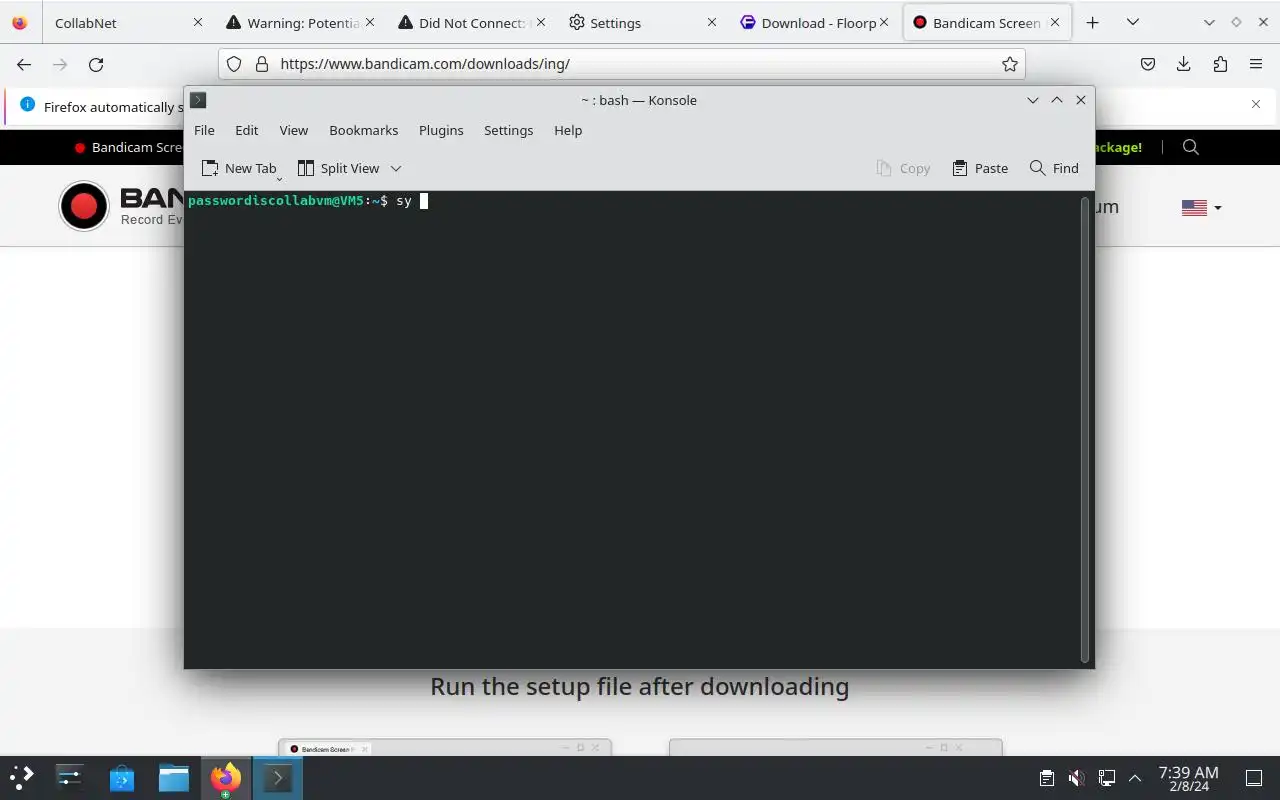Click the Find button in Konsole

click(1054, 168)
